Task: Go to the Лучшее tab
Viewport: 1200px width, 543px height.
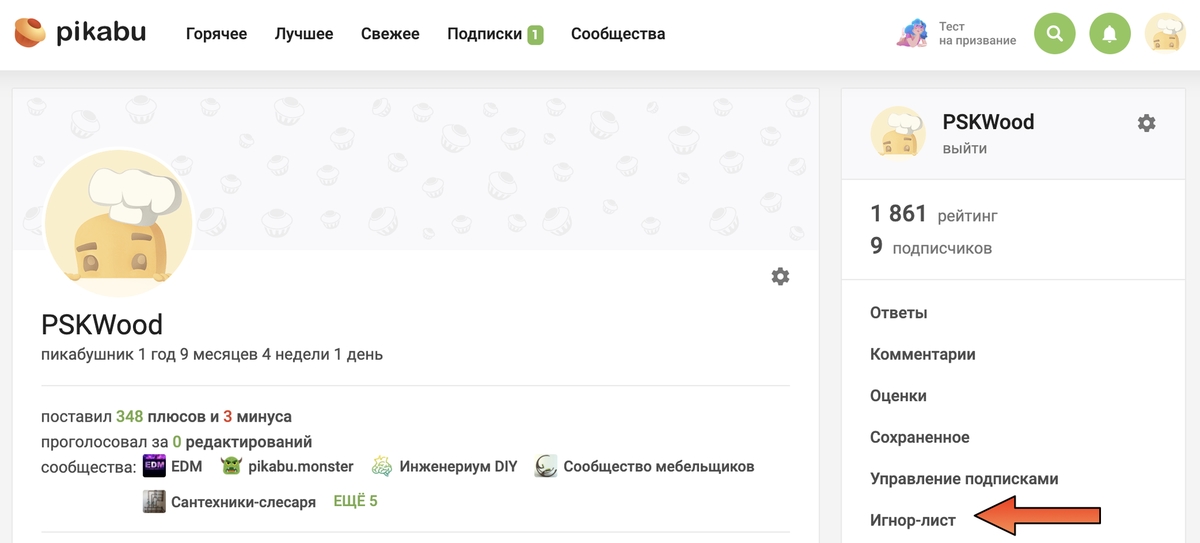Action: coord(304,34)
